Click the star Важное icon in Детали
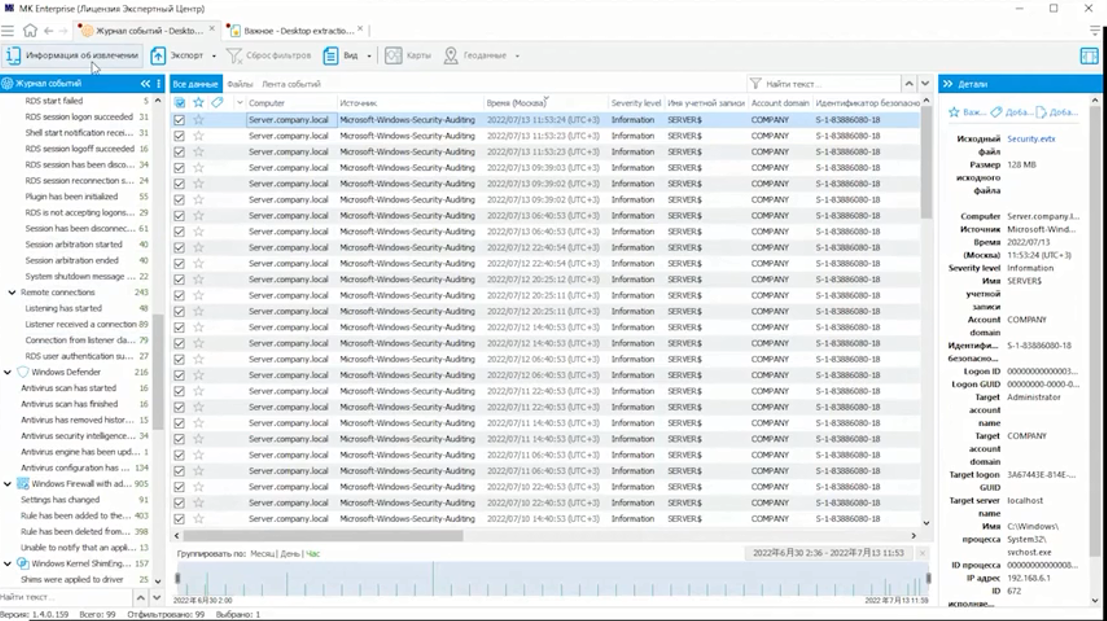 (954, 112)
